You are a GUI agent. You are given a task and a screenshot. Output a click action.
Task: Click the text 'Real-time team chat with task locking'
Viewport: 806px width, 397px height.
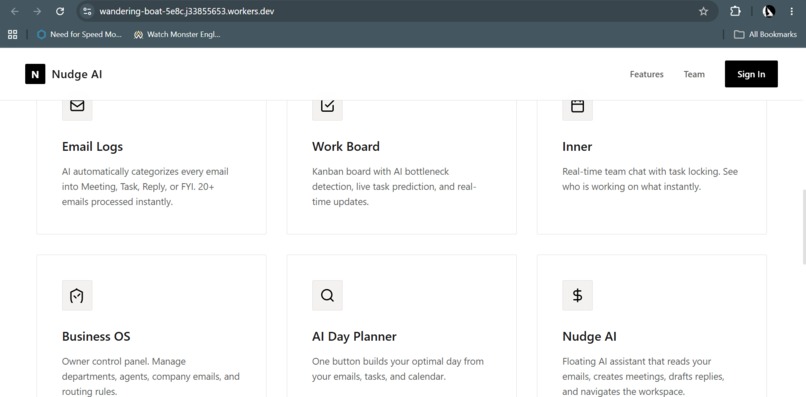(641, 171)
